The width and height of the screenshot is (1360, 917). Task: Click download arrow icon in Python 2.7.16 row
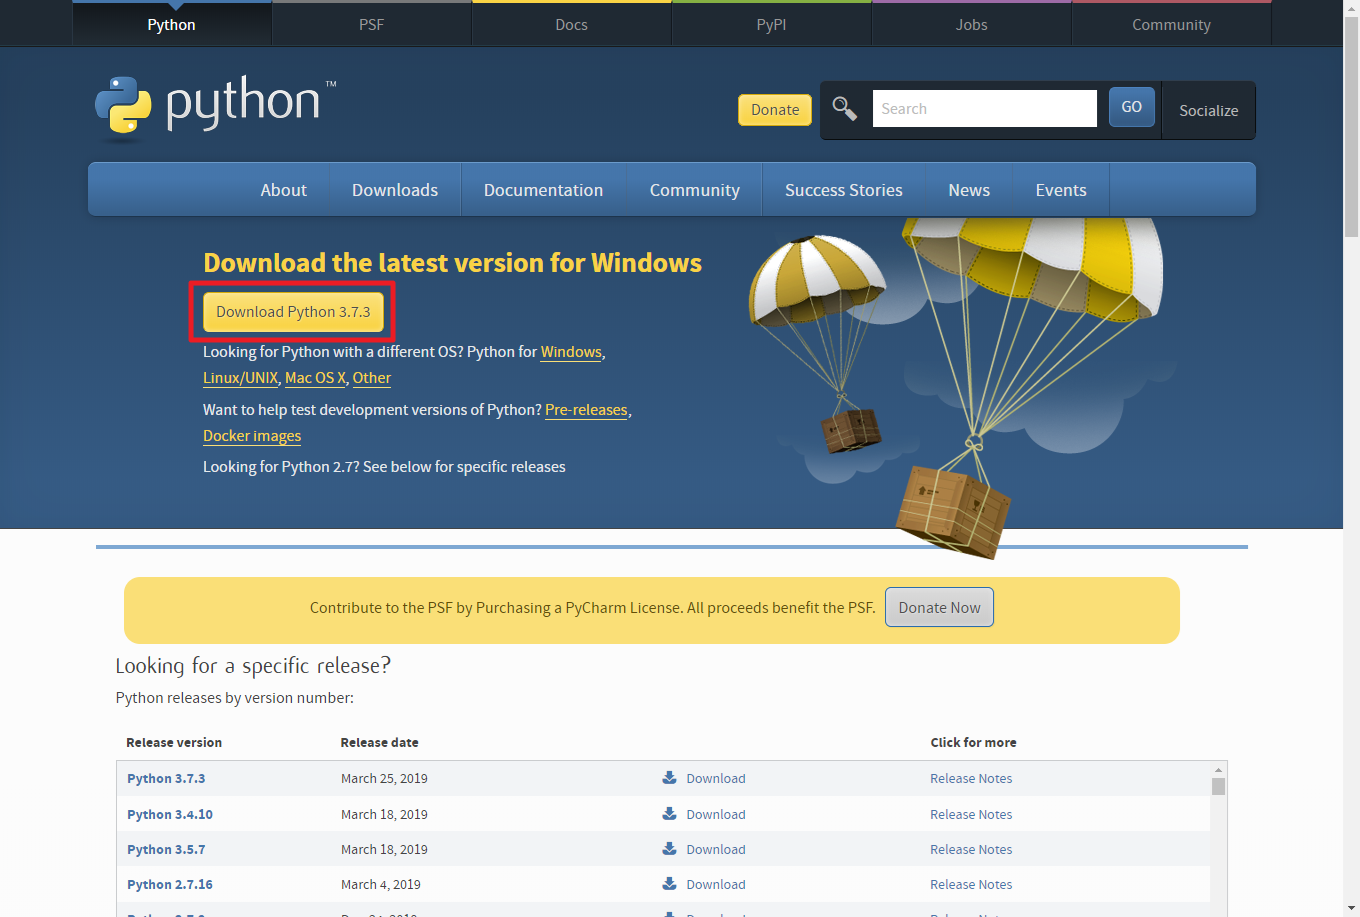(x=669, y=883)
